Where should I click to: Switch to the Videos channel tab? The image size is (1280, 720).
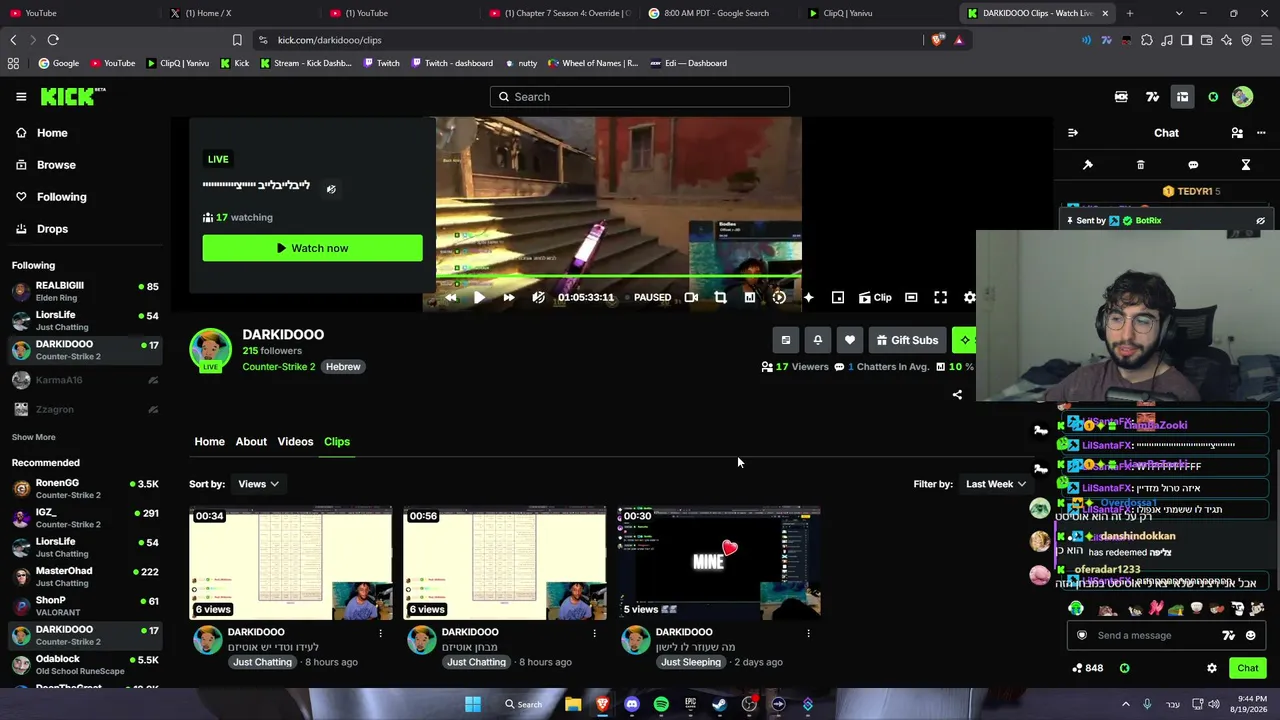[295, 441]
